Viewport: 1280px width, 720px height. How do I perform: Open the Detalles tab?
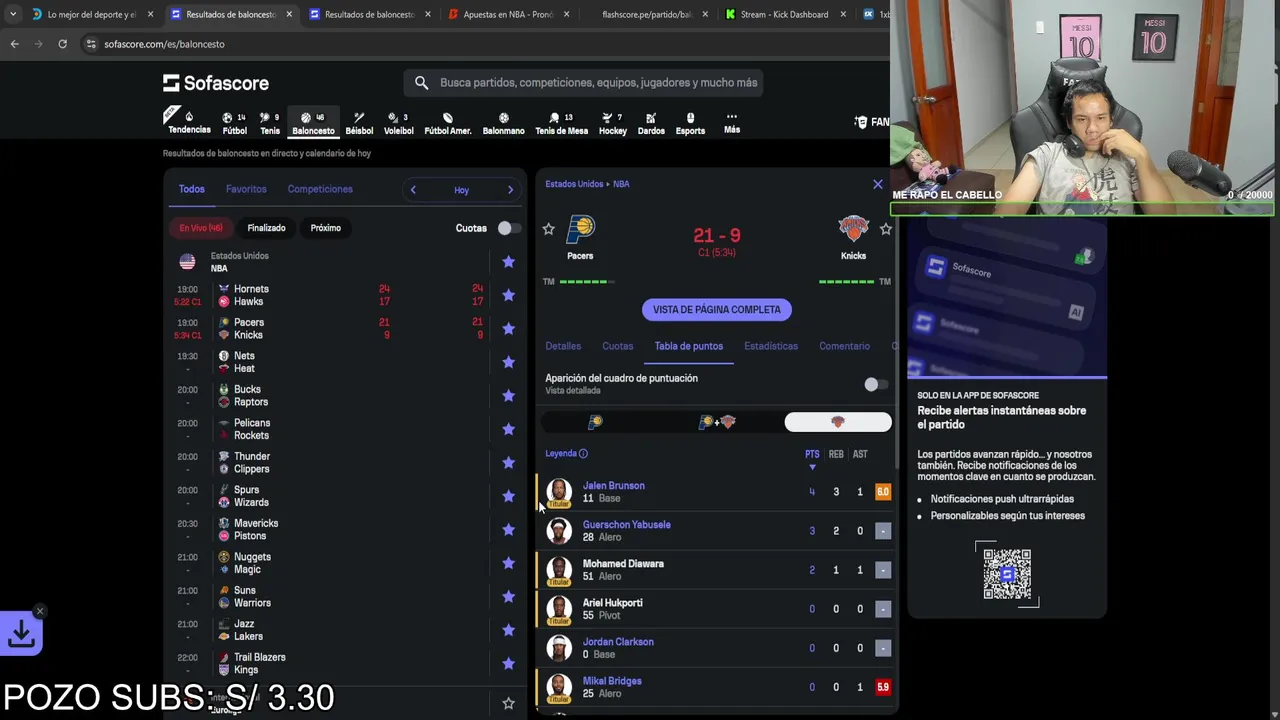(563, 346)
